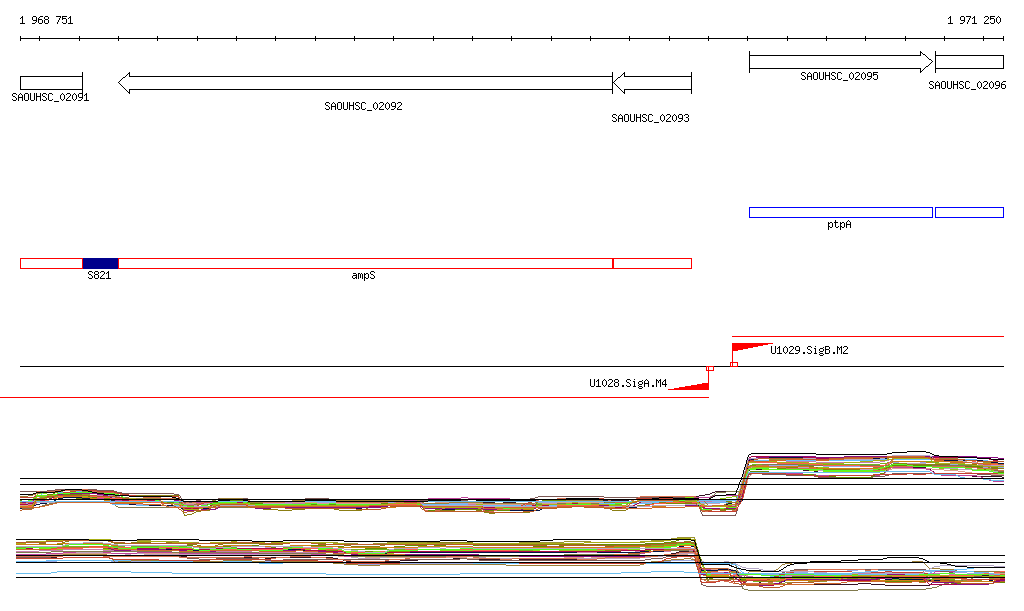The width and height of the screenshot is (1024, 611).
Task: Click the red ampS annotation bar
Action: point(365,264)
